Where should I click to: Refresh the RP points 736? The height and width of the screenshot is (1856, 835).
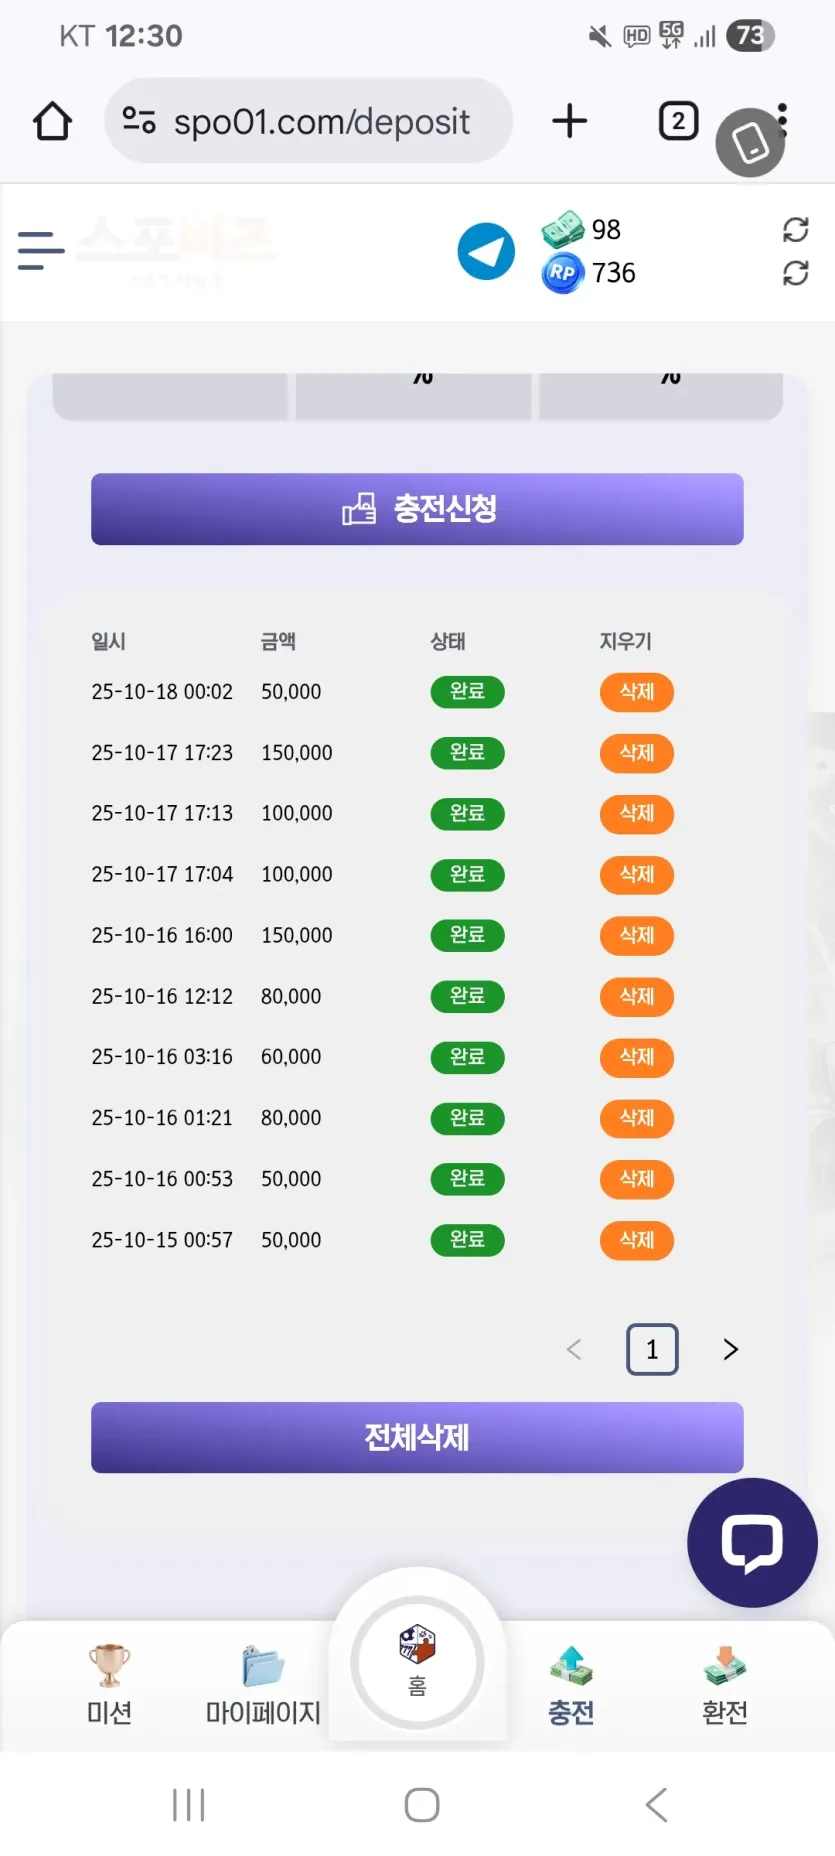[x=795, y=273]
